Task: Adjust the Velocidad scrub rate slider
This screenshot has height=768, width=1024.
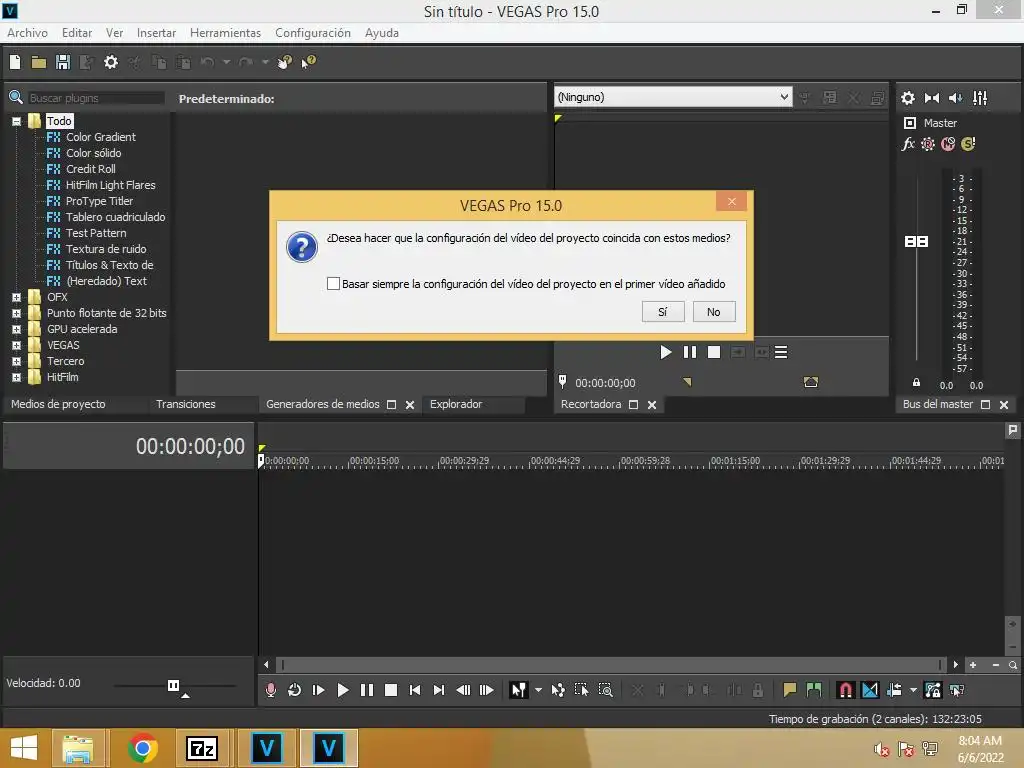Action: 174,686
